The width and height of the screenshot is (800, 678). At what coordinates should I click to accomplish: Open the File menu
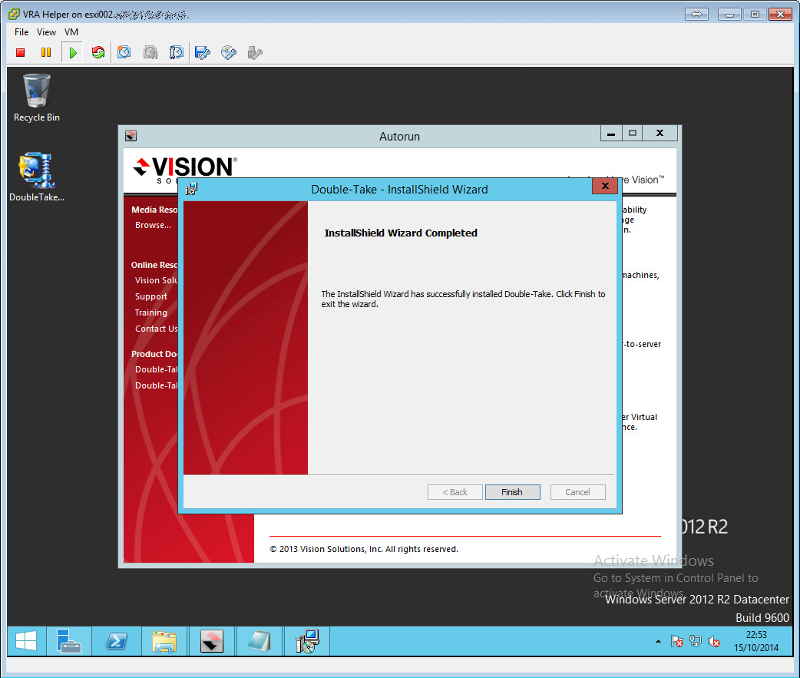(21, 32)
